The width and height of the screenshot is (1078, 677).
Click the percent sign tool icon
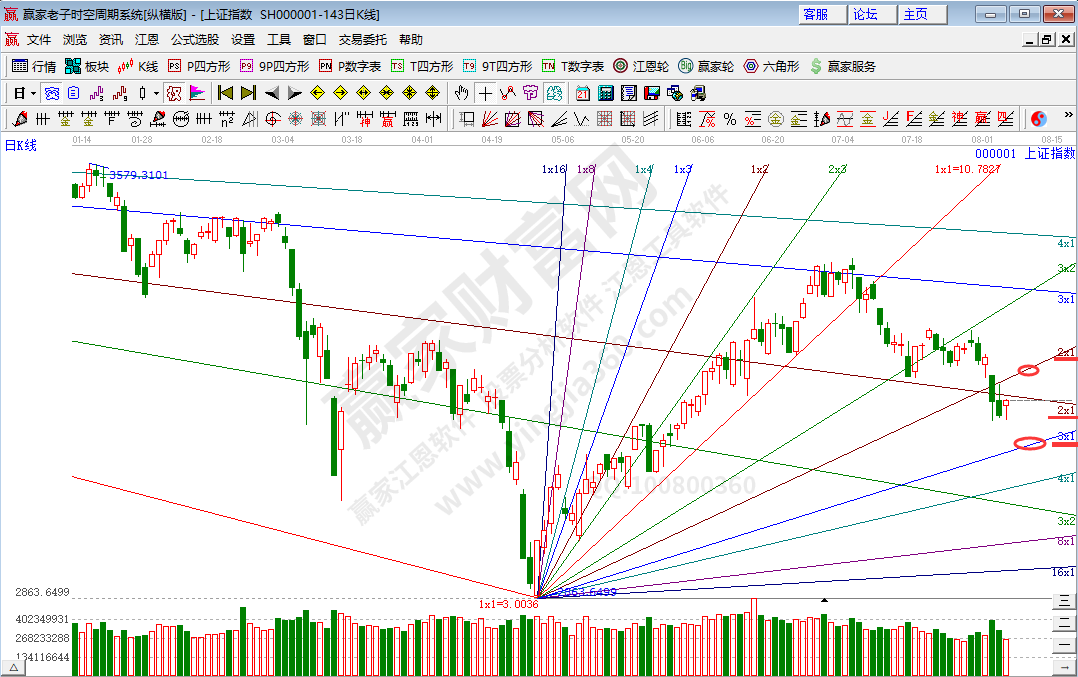click(729, 119)
